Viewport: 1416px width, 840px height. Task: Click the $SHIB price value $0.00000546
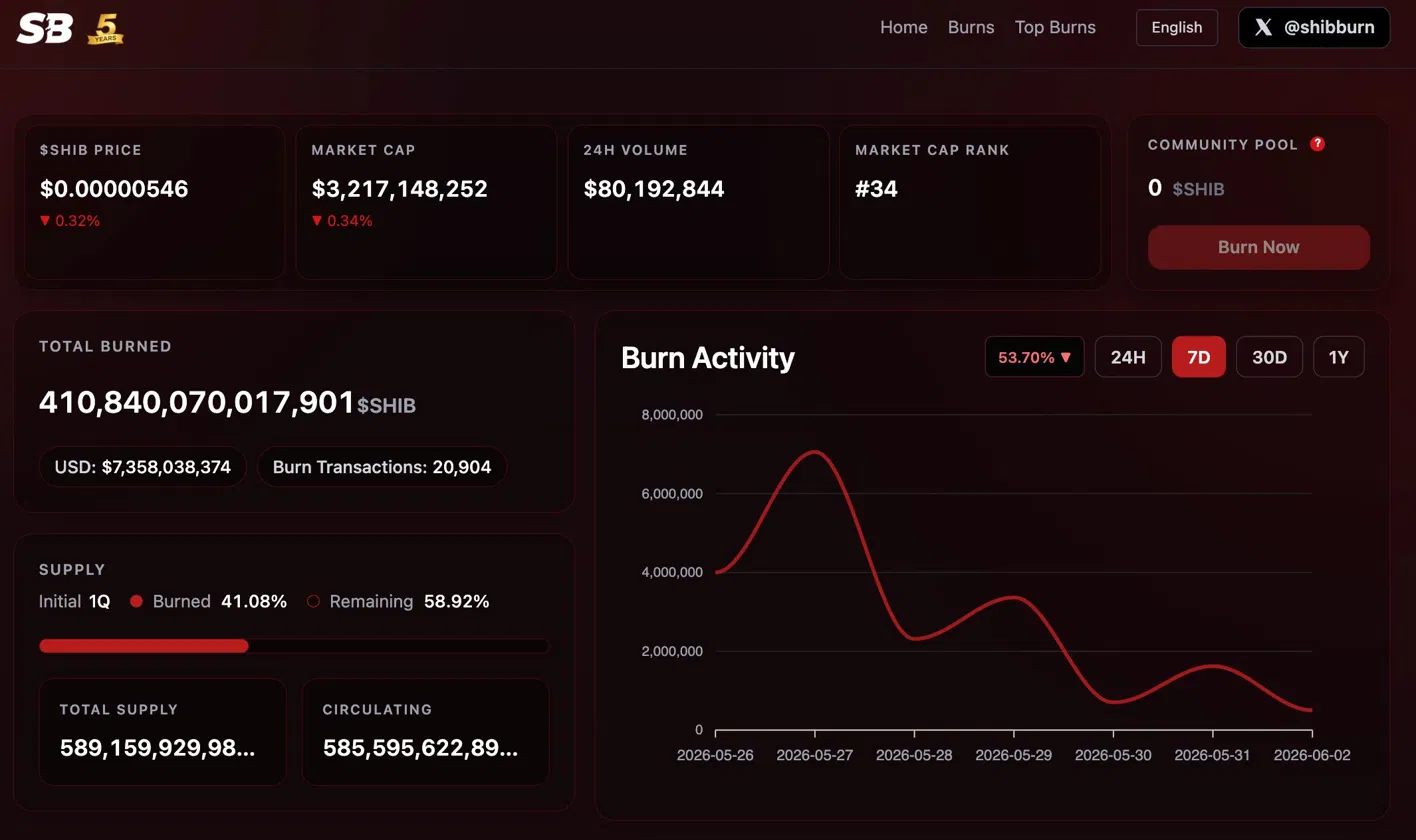[x=114, y=189]
